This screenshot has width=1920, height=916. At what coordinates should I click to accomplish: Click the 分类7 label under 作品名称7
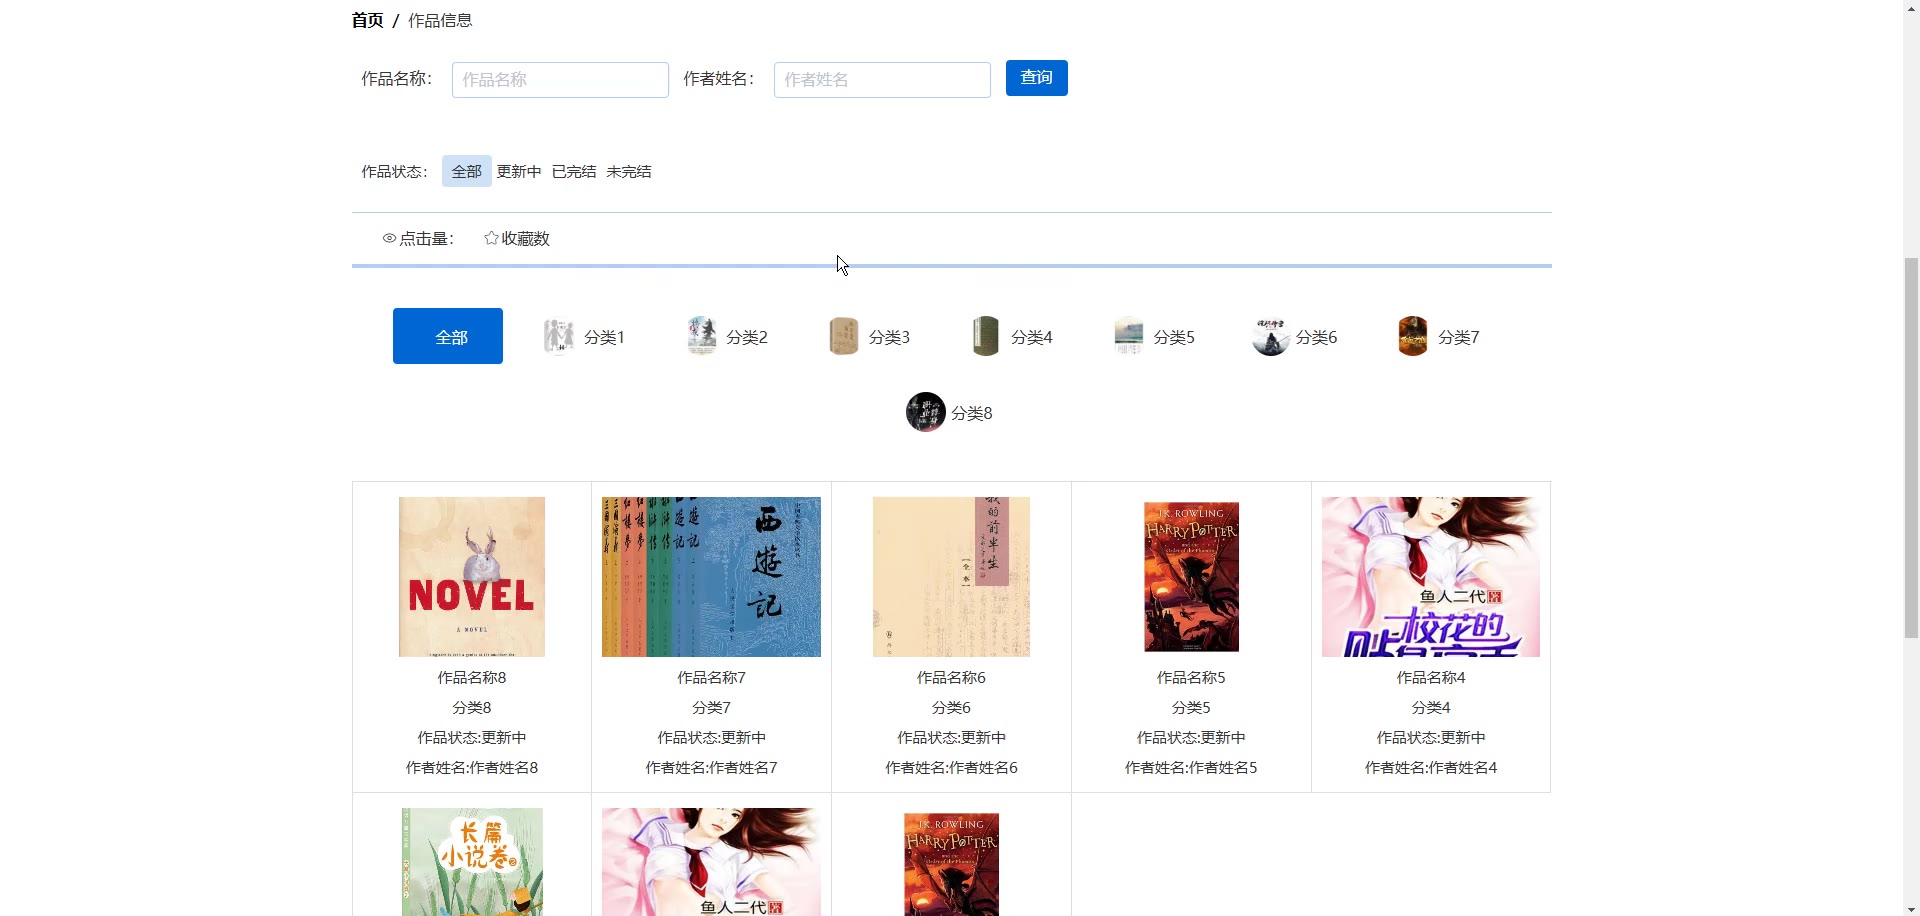tap(711, 708)
